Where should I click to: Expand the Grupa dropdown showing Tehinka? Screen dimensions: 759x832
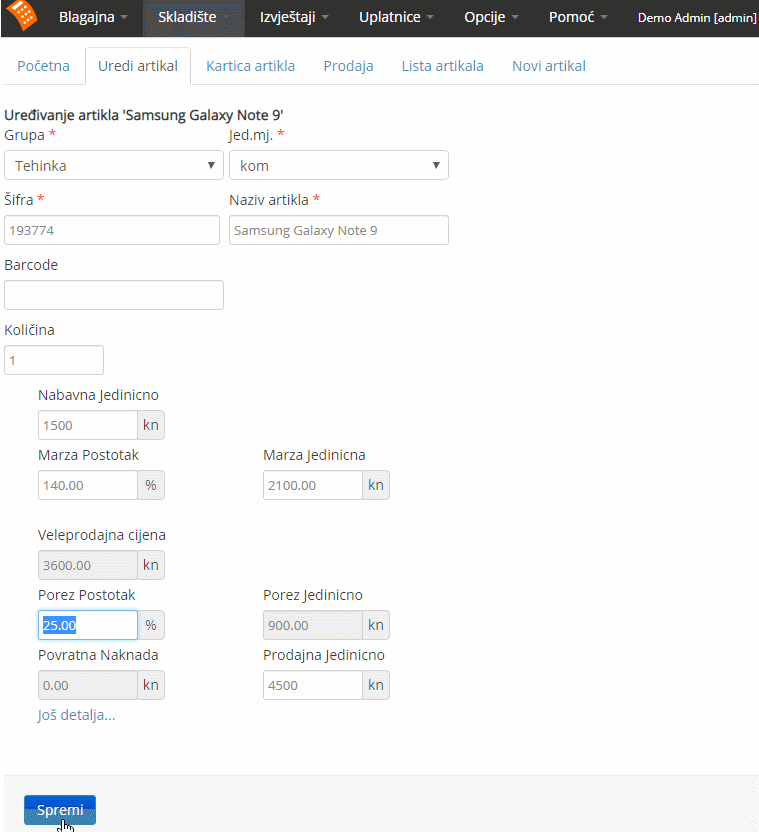click(114, 166)
